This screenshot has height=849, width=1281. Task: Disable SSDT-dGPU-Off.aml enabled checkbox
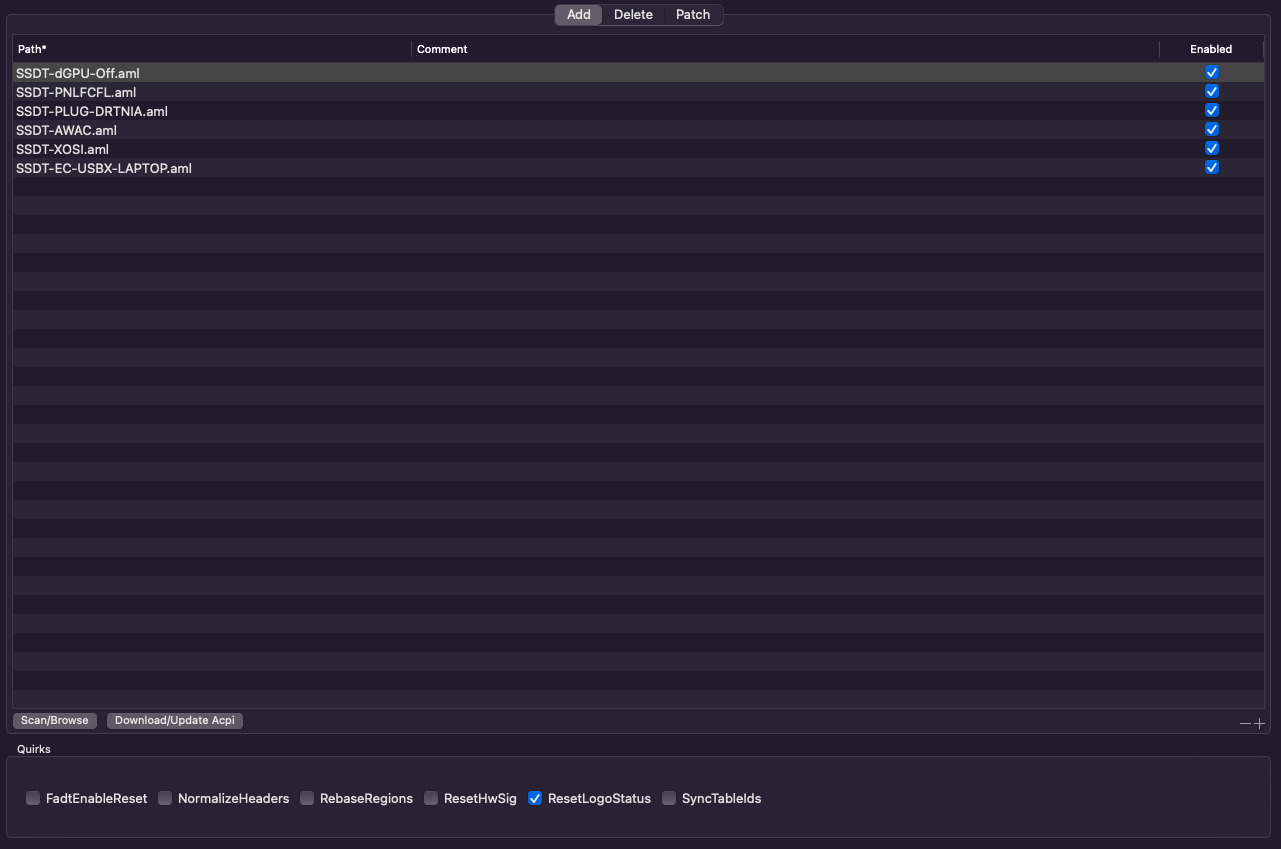1212,73
